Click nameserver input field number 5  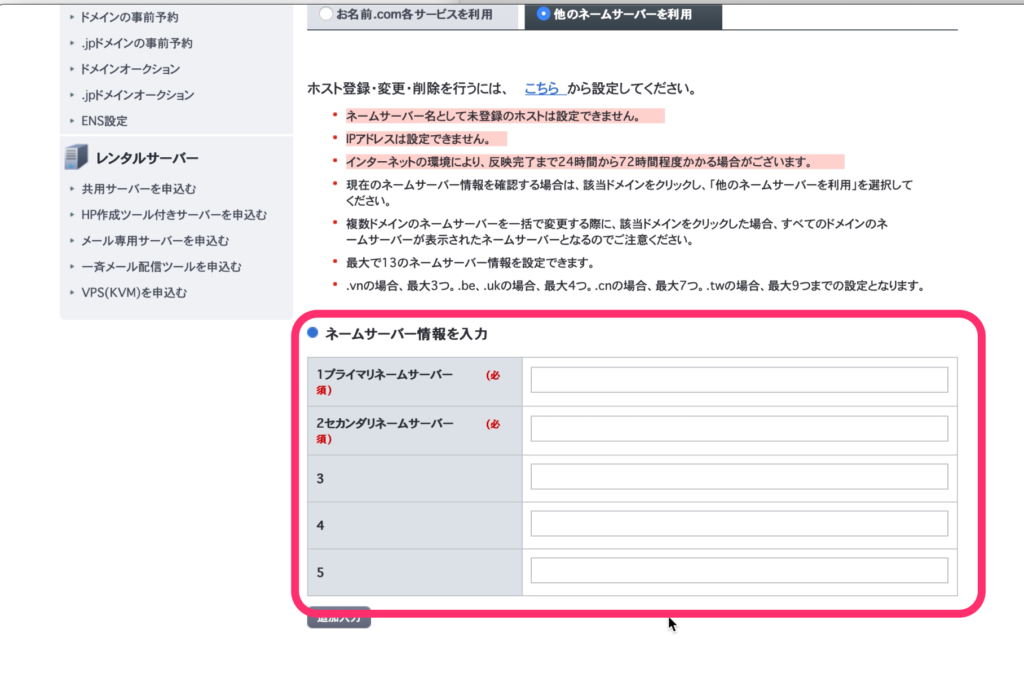(x=738, y=571)
